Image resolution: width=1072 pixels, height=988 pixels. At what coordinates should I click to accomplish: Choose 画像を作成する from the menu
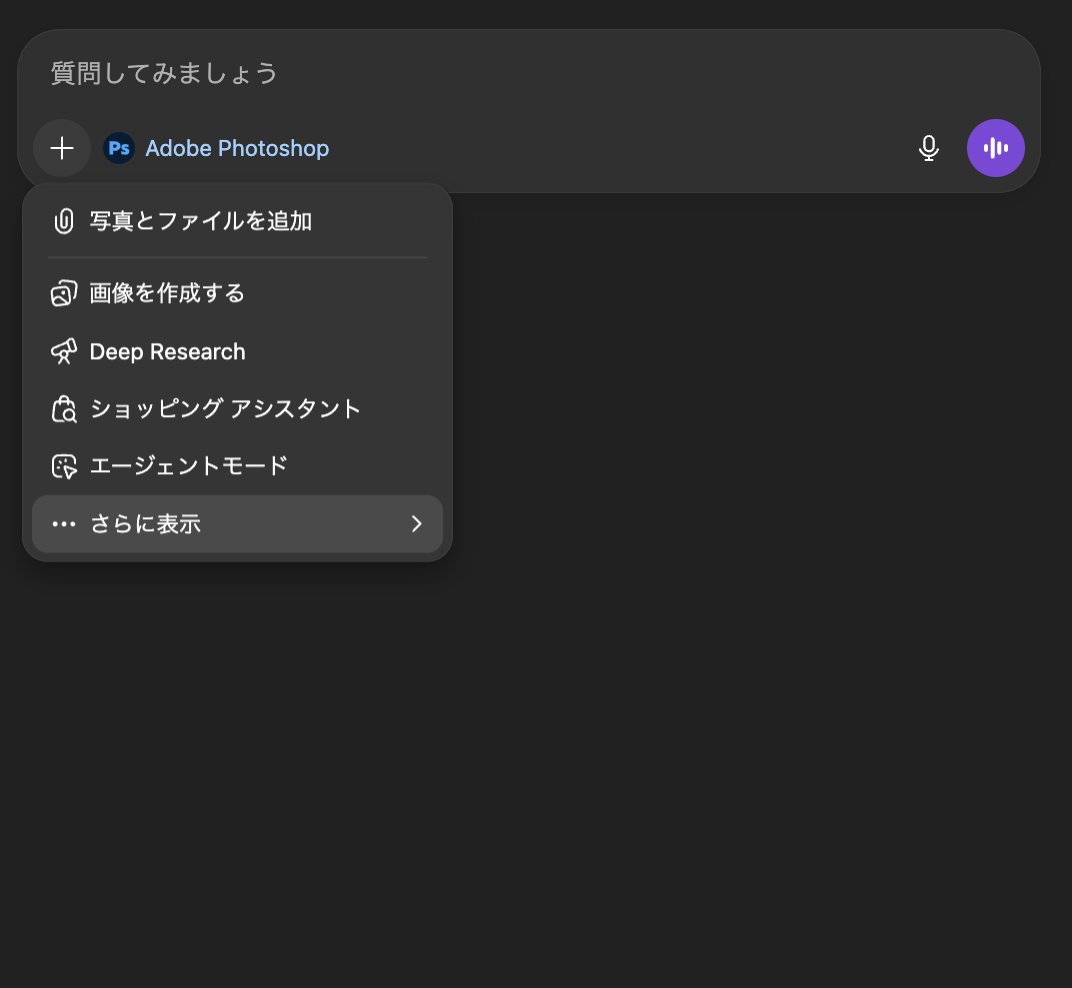(x=237, y=293)
